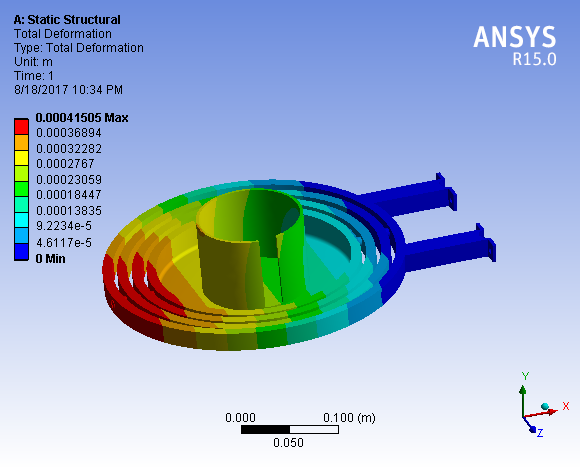Image resolution: width=580 pixels, height=467 pixels.
Task: Click the orange legend color band
Action: click(21, 142)
